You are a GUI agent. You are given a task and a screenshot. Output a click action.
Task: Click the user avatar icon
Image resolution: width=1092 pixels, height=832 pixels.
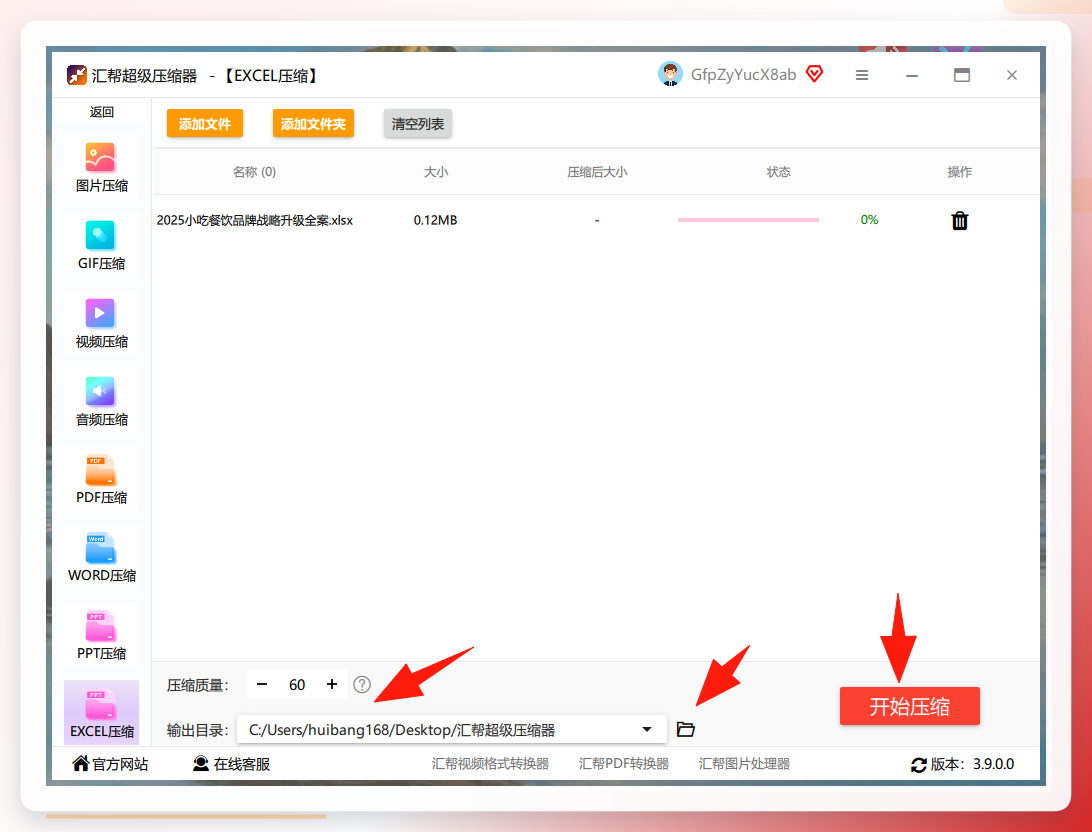point(670,74)
